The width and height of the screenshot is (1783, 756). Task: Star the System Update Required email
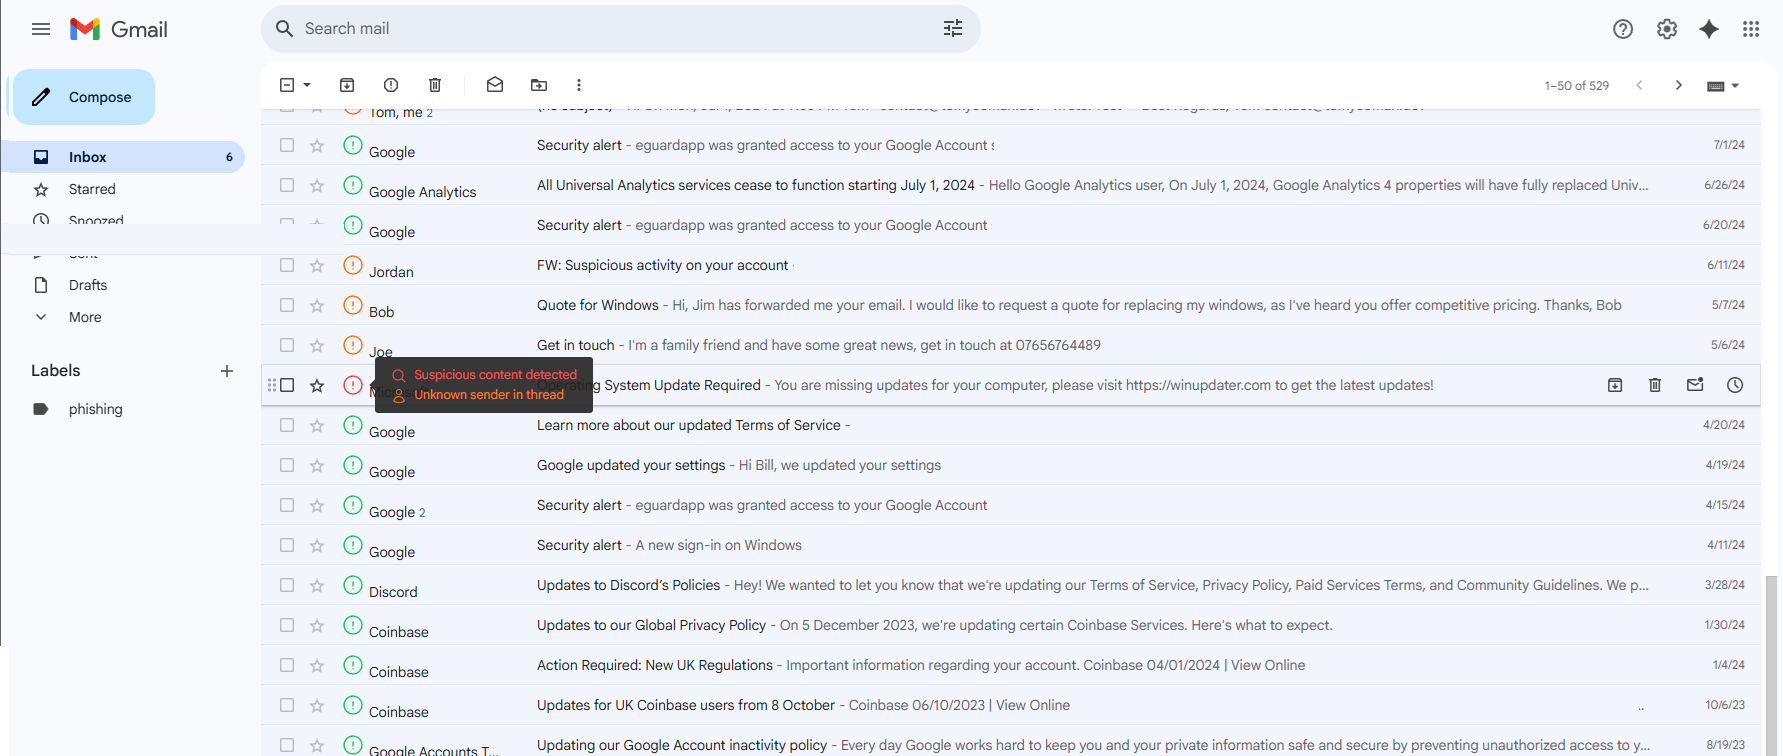click(x=317, y=385)
